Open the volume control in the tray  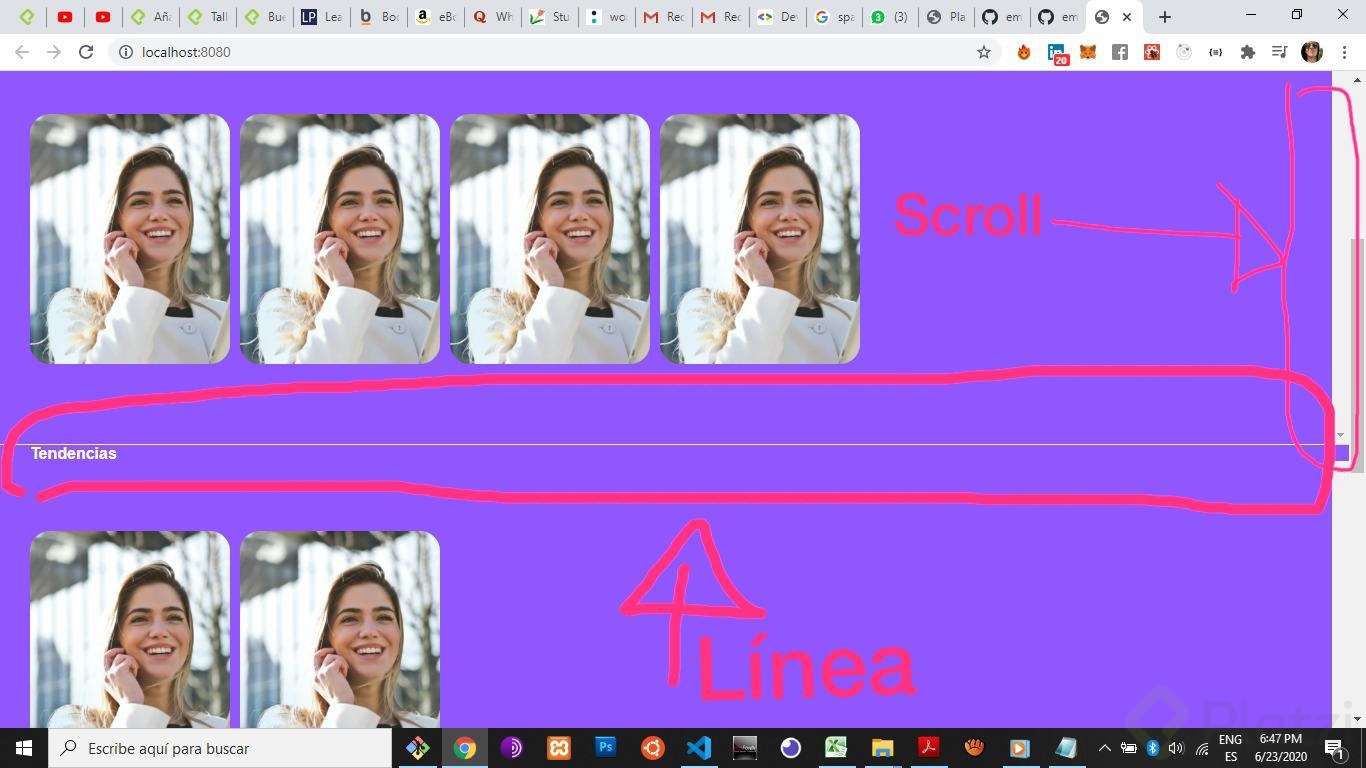click(x=1176, y=748)
